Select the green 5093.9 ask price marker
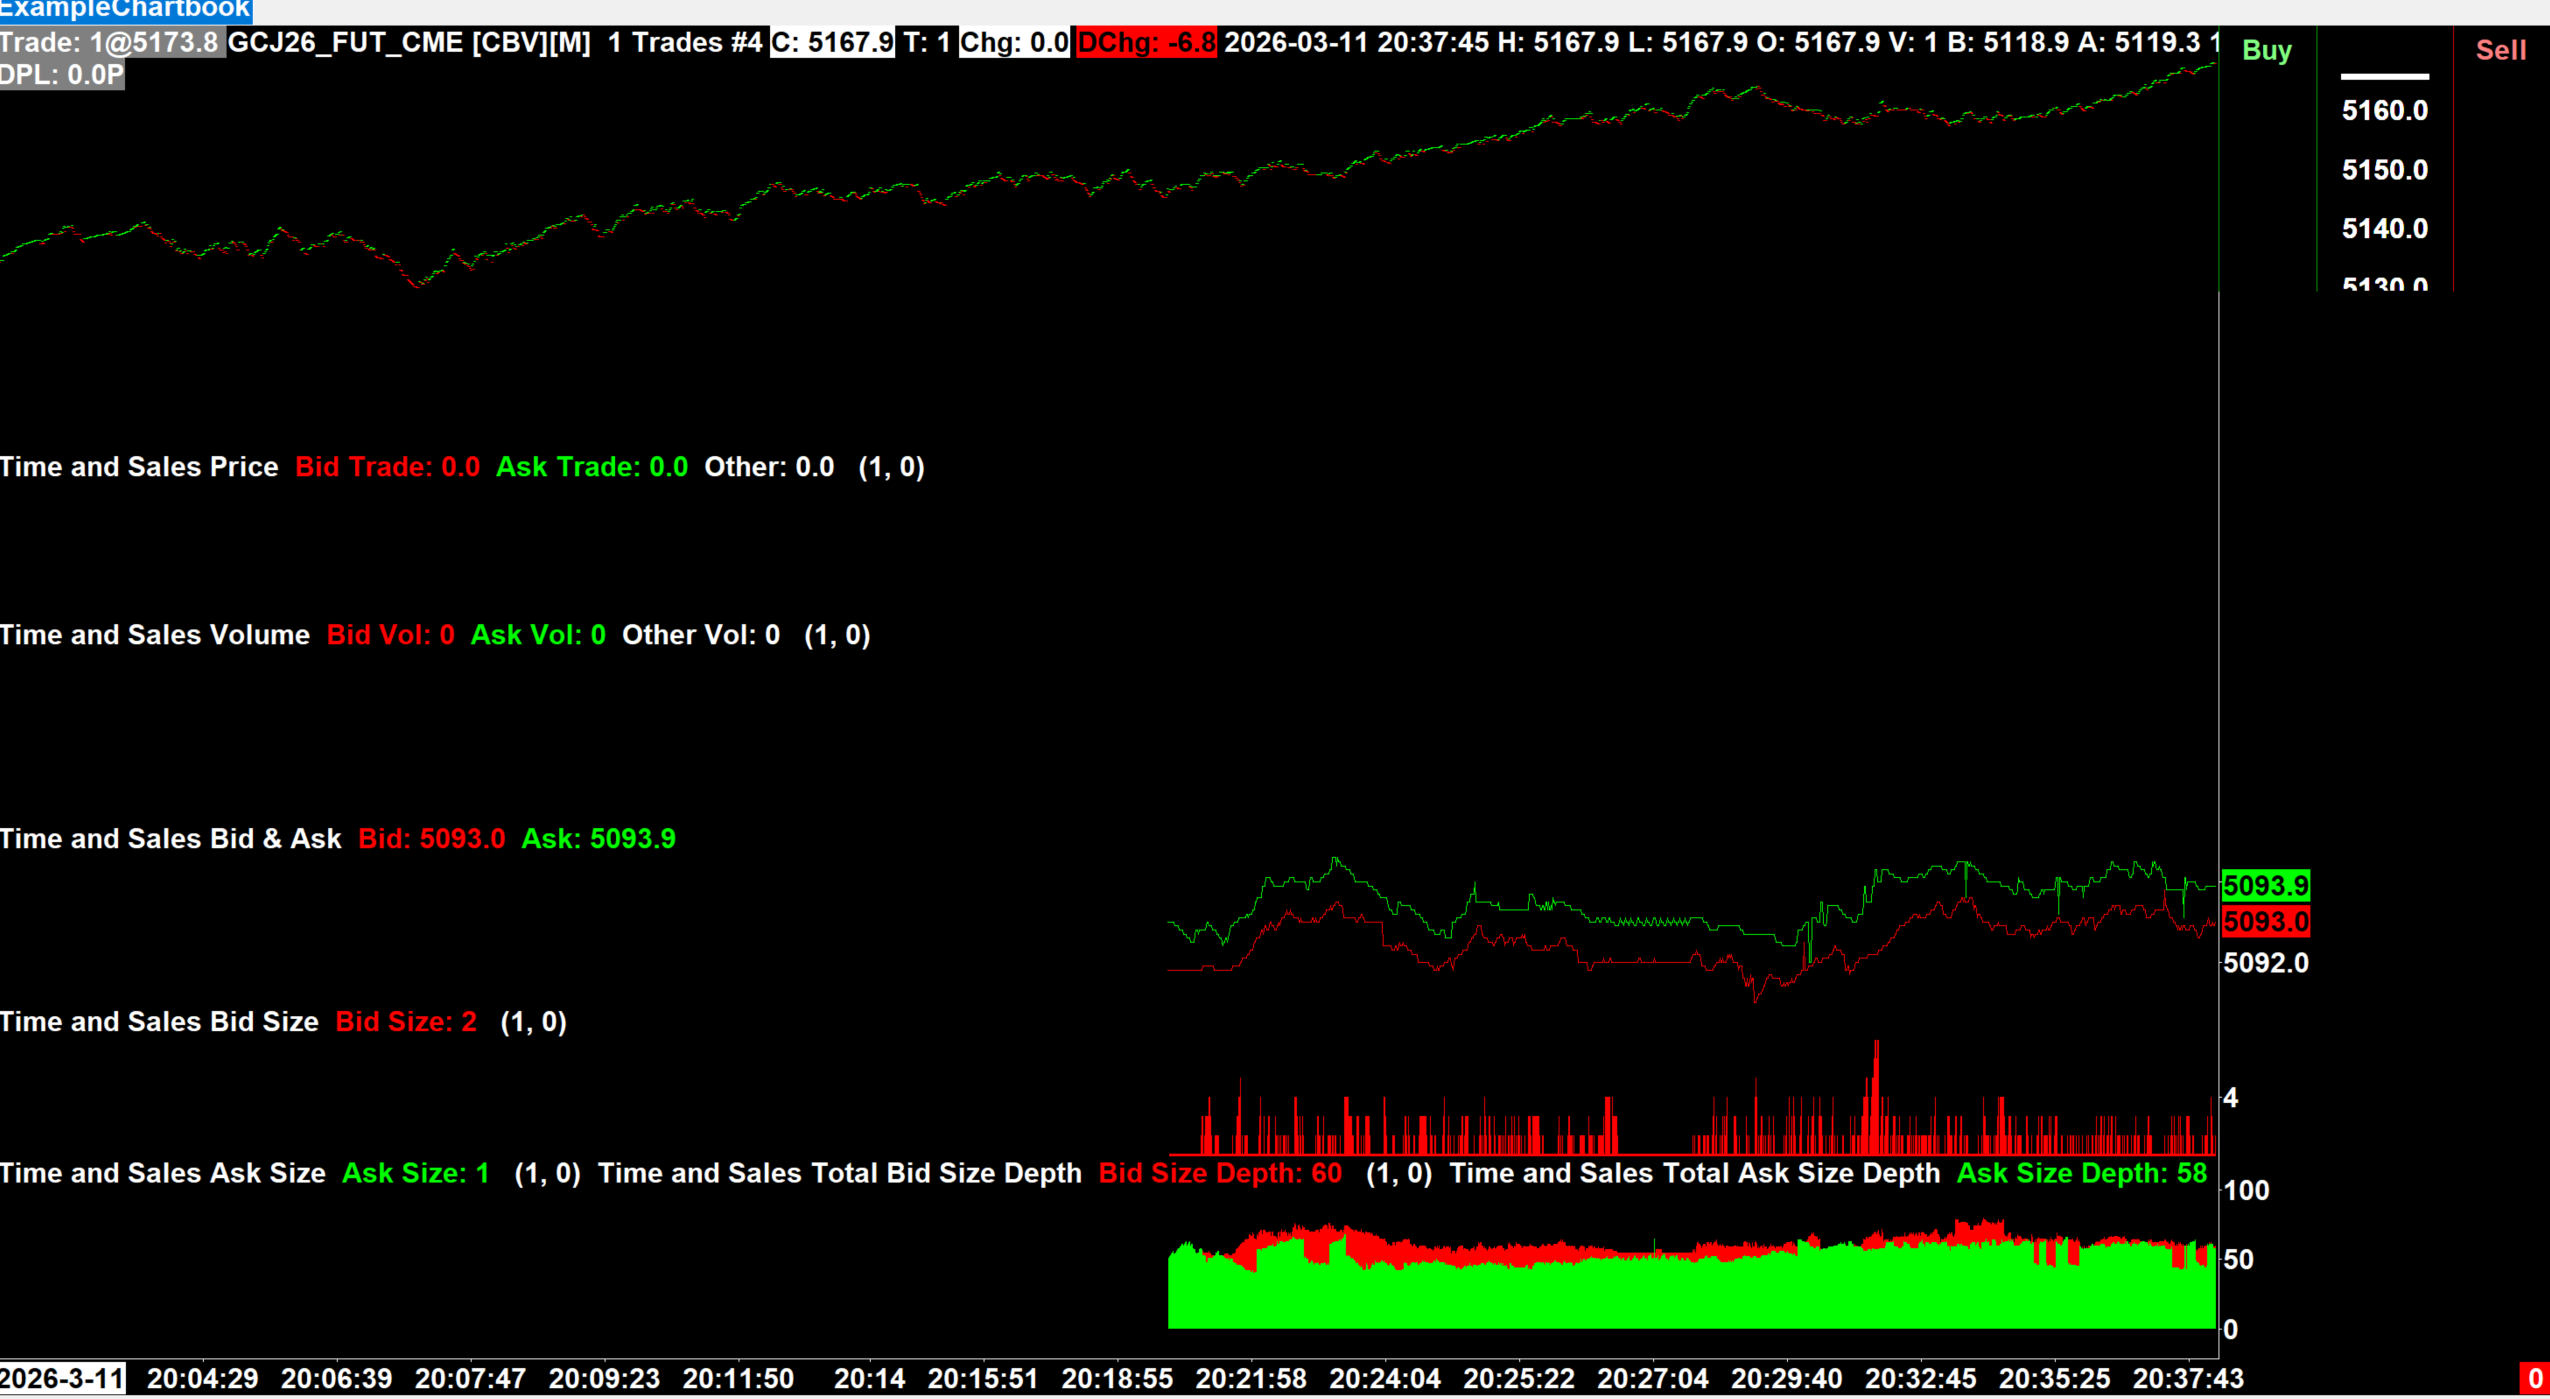The height and width of the screenshot is (1399, 2550). point(2265,885)
